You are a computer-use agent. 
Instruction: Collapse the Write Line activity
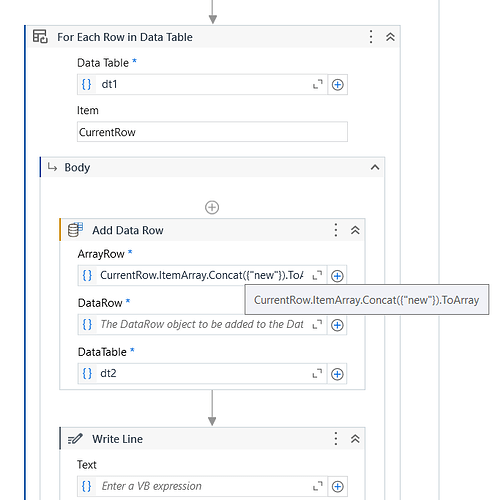pos(355,439)
